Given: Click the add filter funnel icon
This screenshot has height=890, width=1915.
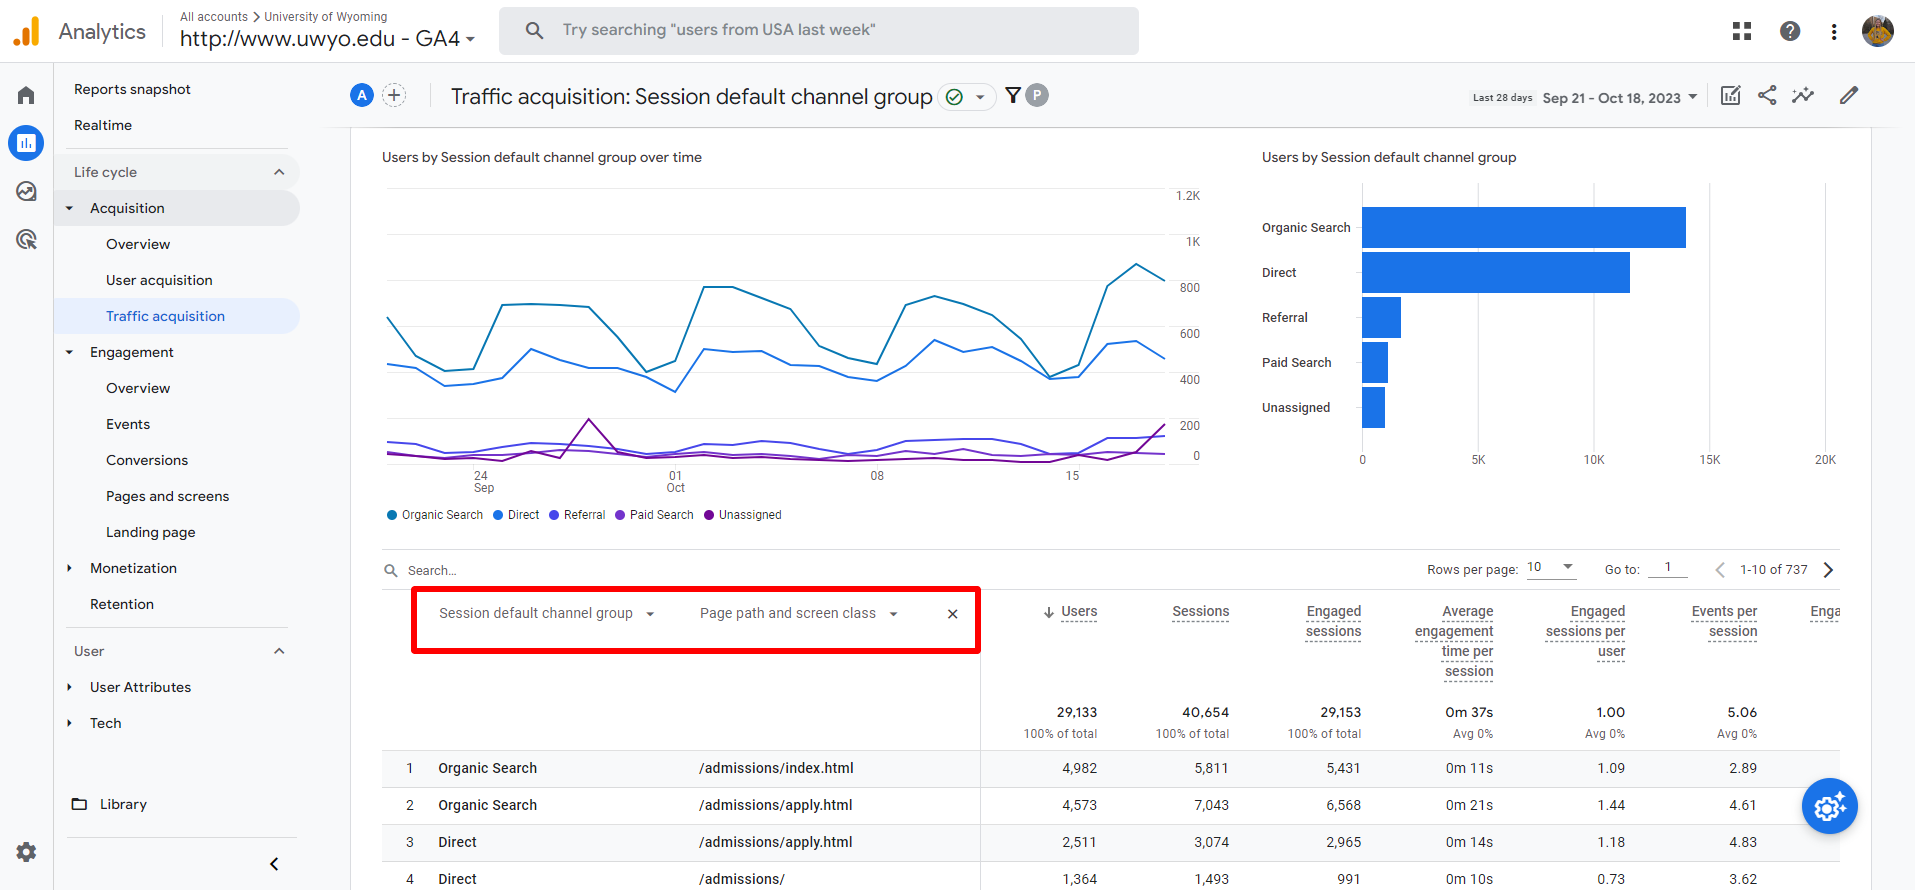Looking at the screenshot, I should point(1013,95).
